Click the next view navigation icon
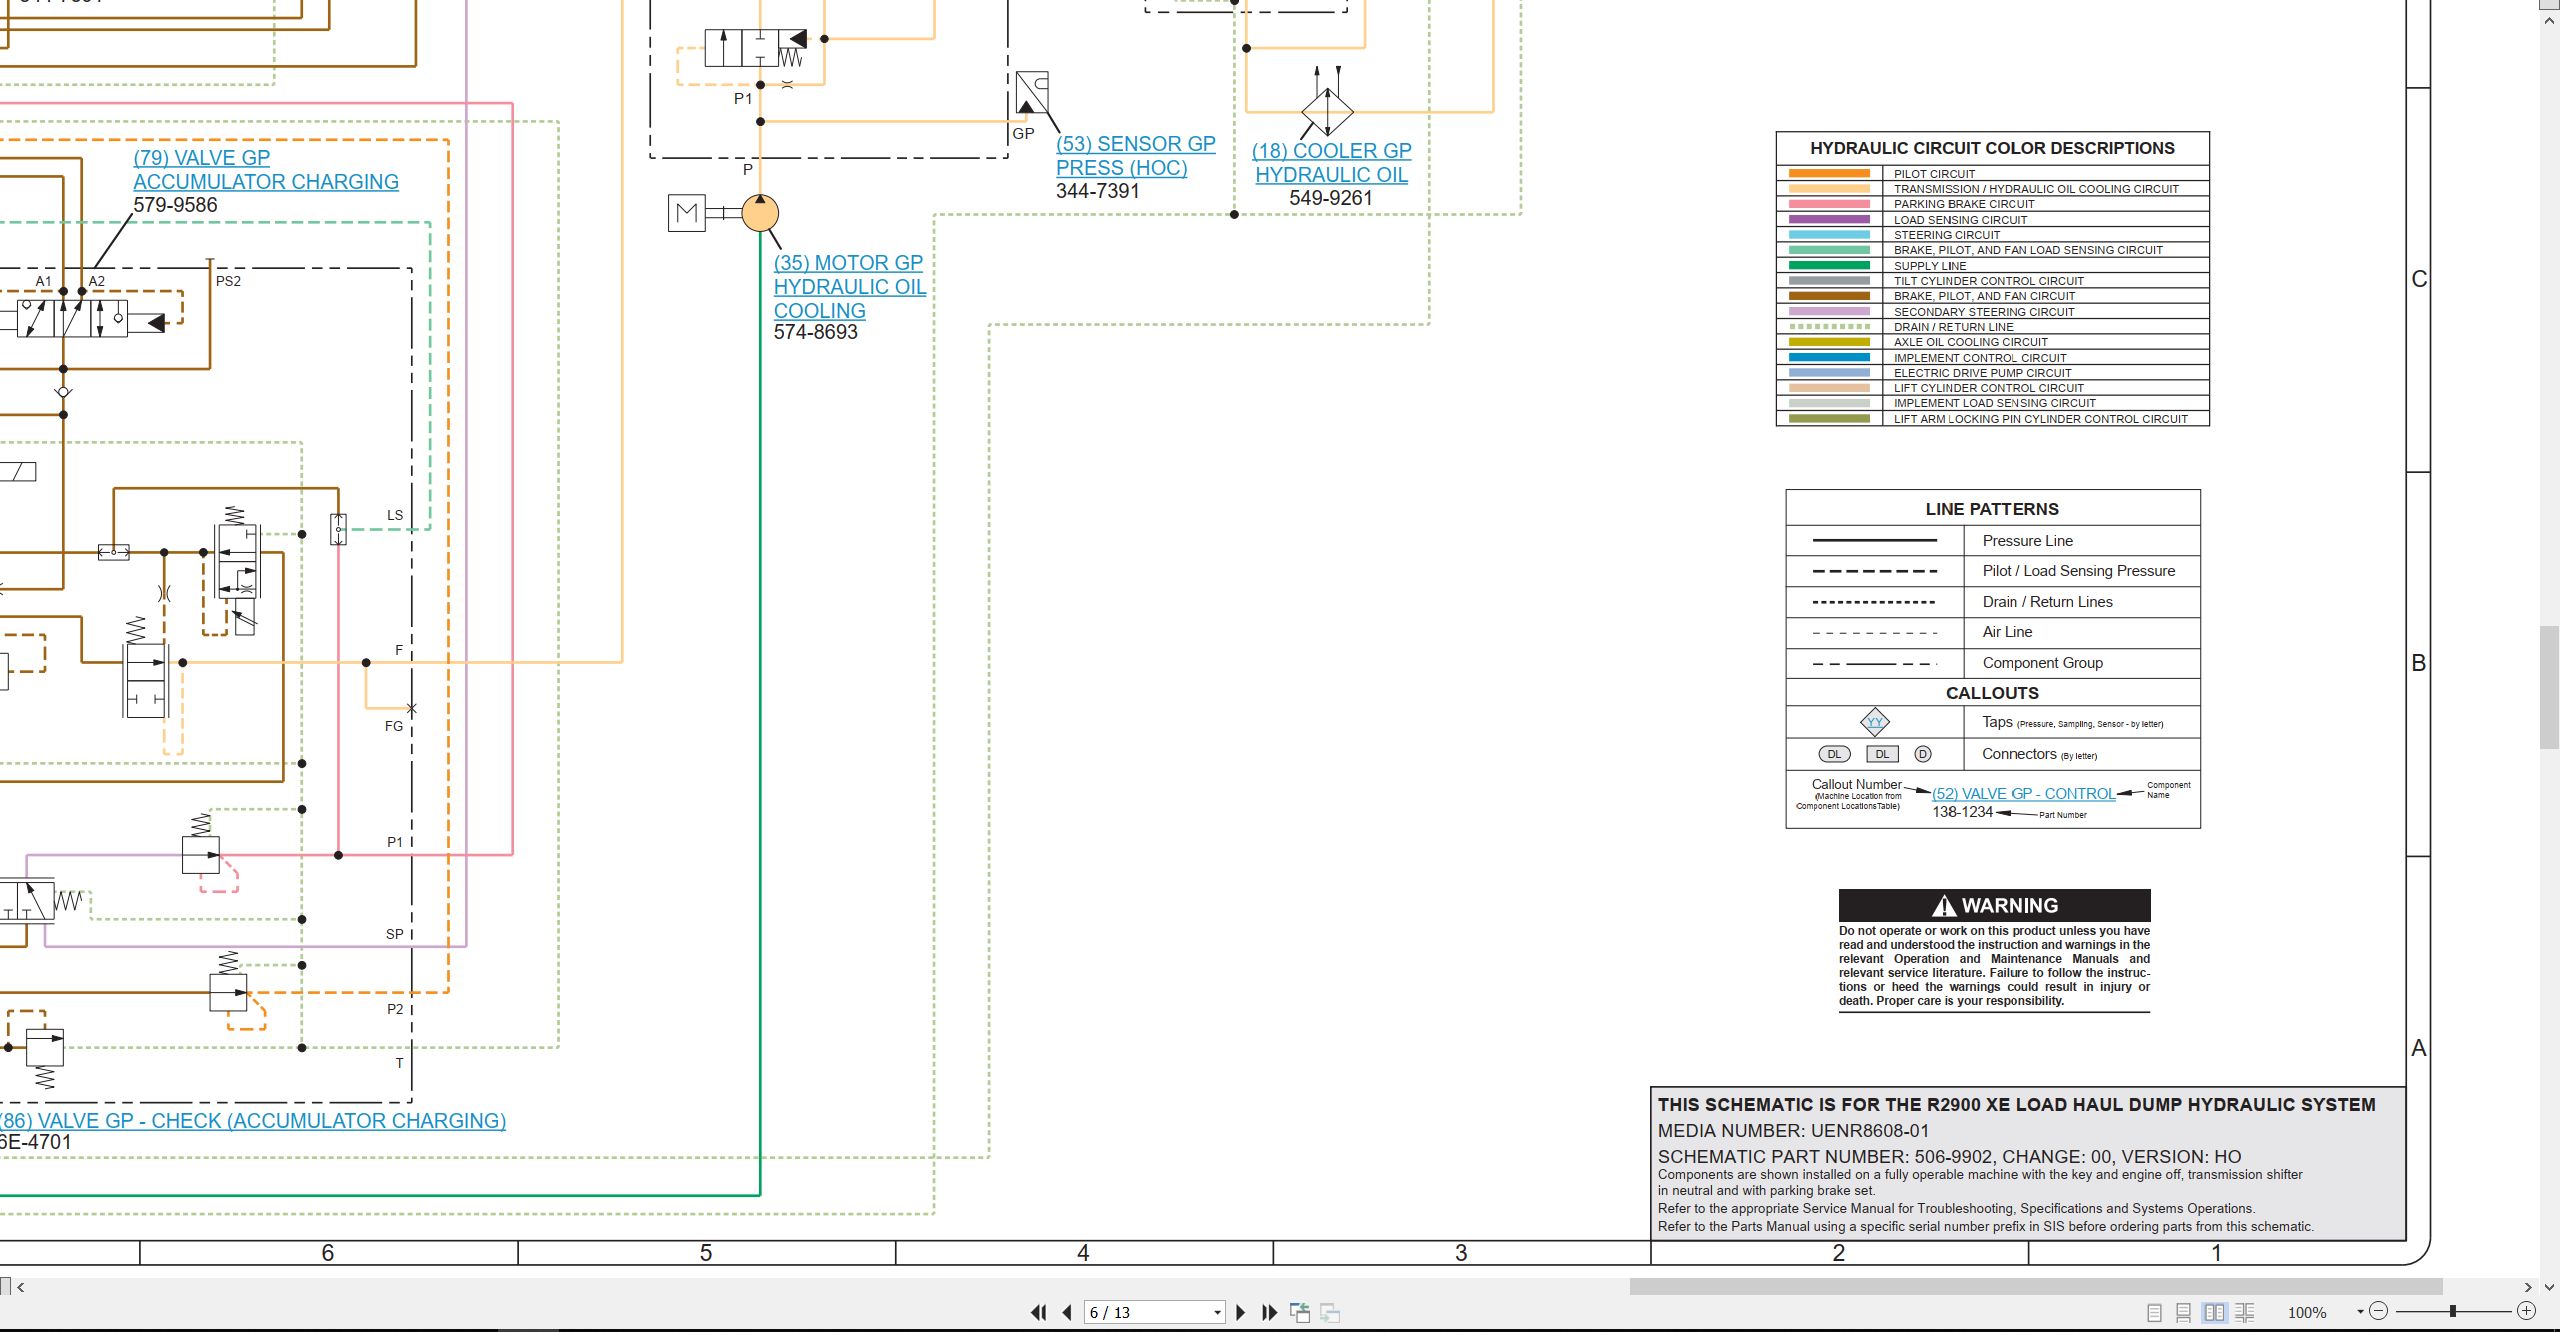Image resolution: width=2560 pixels, height=1332 pixels. (x=1330, y=1312)
